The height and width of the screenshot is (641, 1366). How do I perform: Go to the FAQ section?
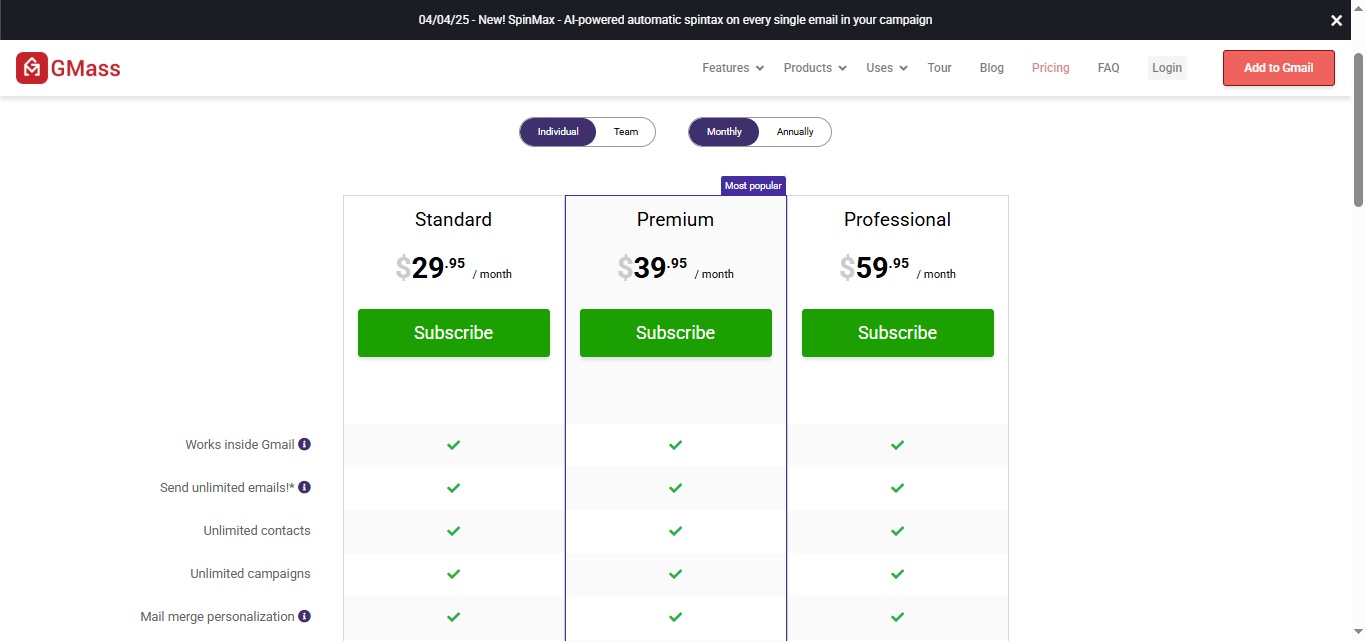click(1108, 67)
